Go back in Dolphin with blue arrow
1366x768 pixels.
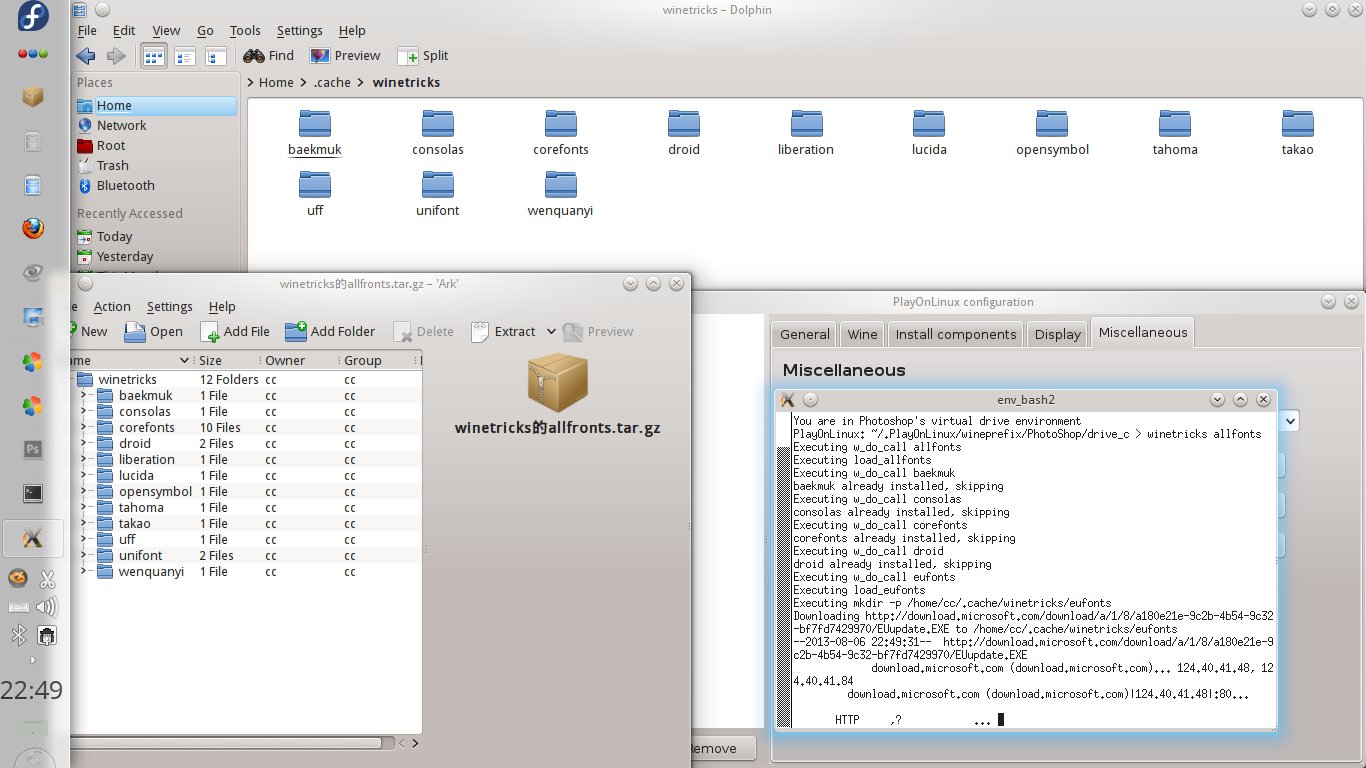[86, 56]
